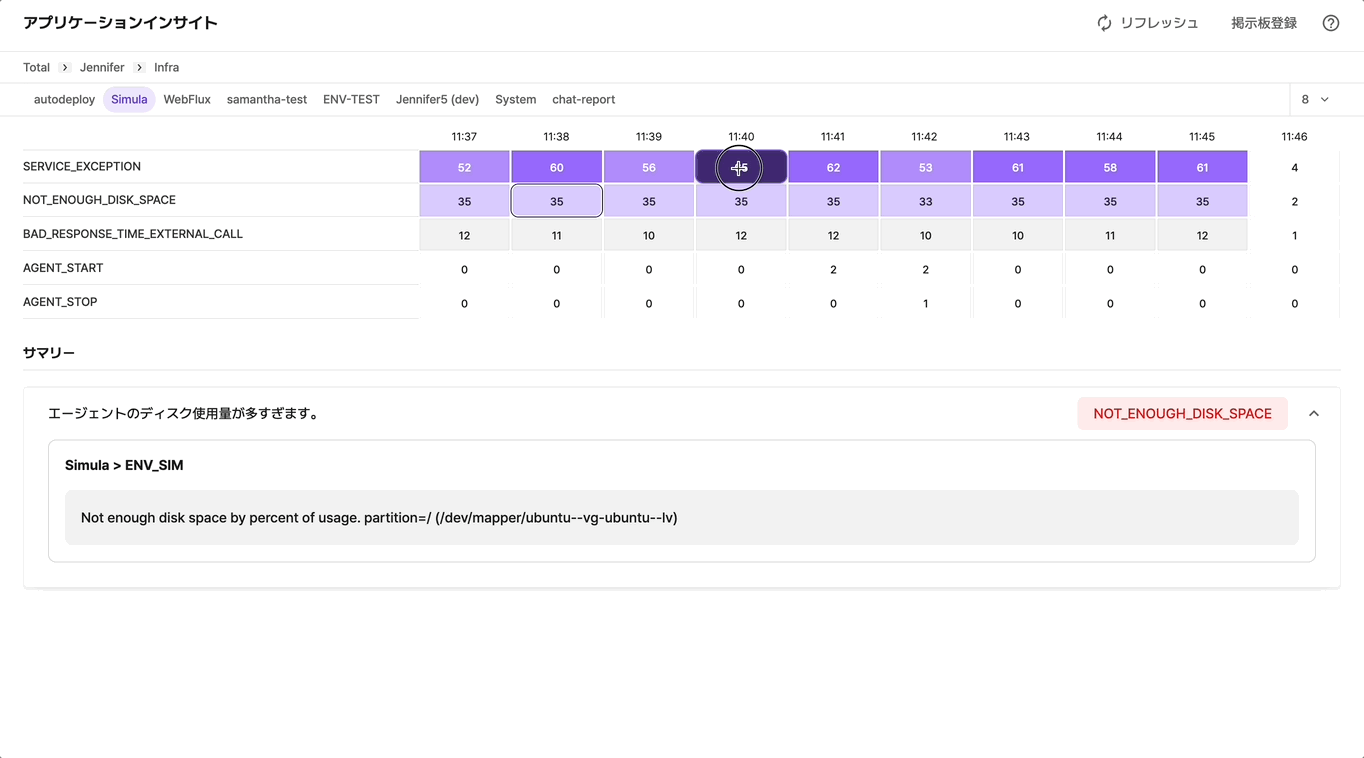
Task: Select AGENT_START cell at 11:41
Action: click(833, 269)
